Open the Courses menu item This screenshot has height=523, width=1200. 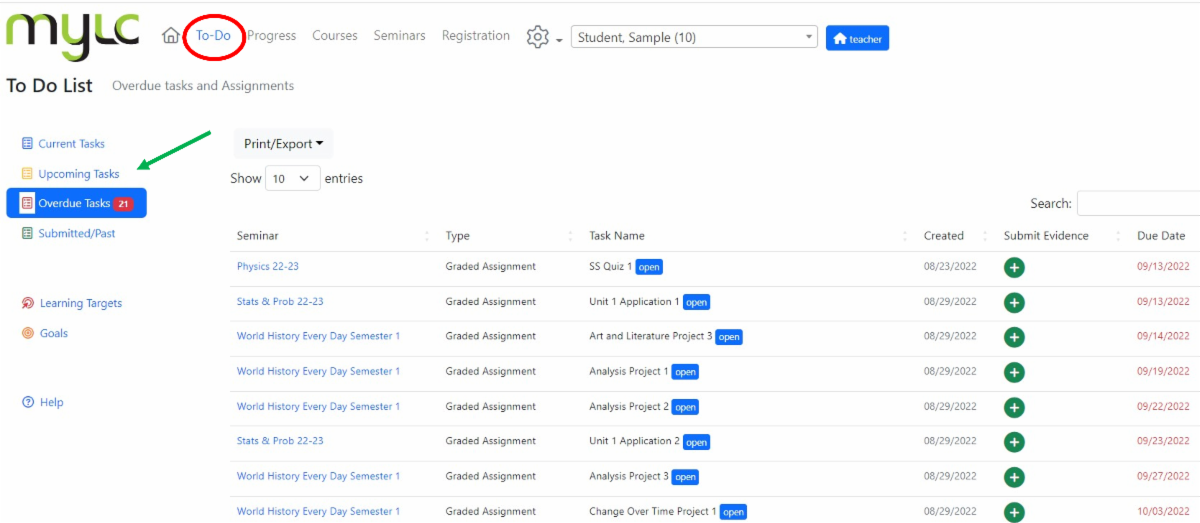point(334,36)
